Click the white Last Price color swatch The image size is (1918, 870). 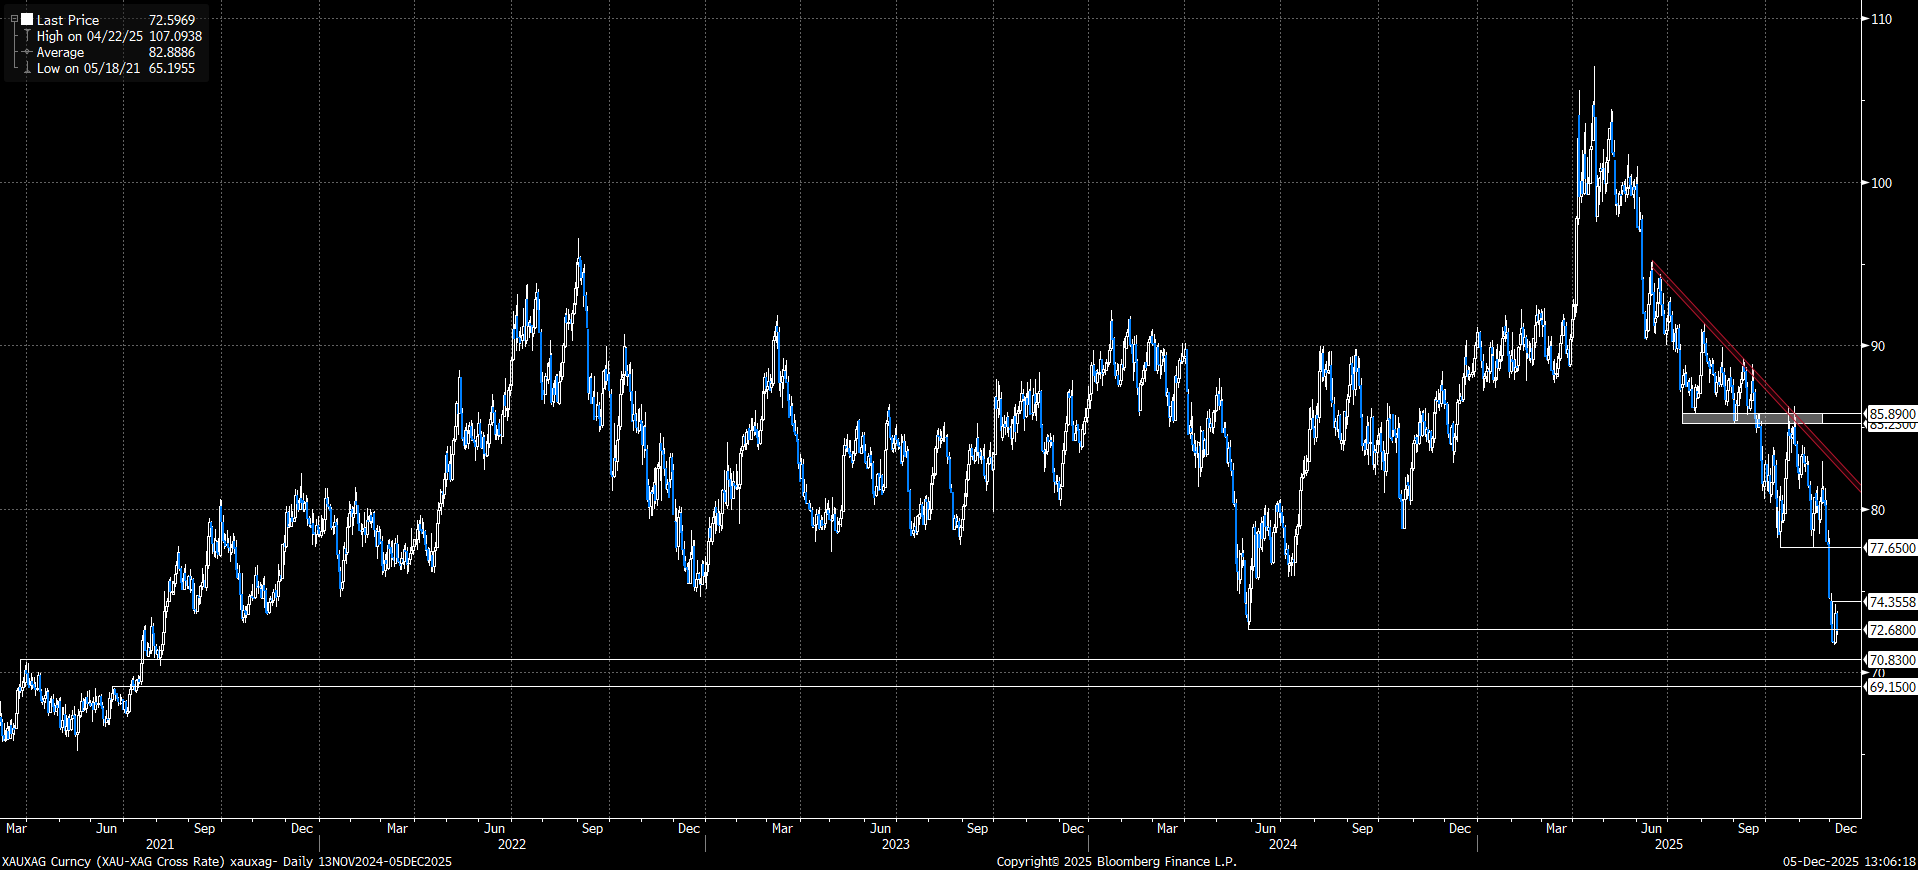tap(27, 20)
